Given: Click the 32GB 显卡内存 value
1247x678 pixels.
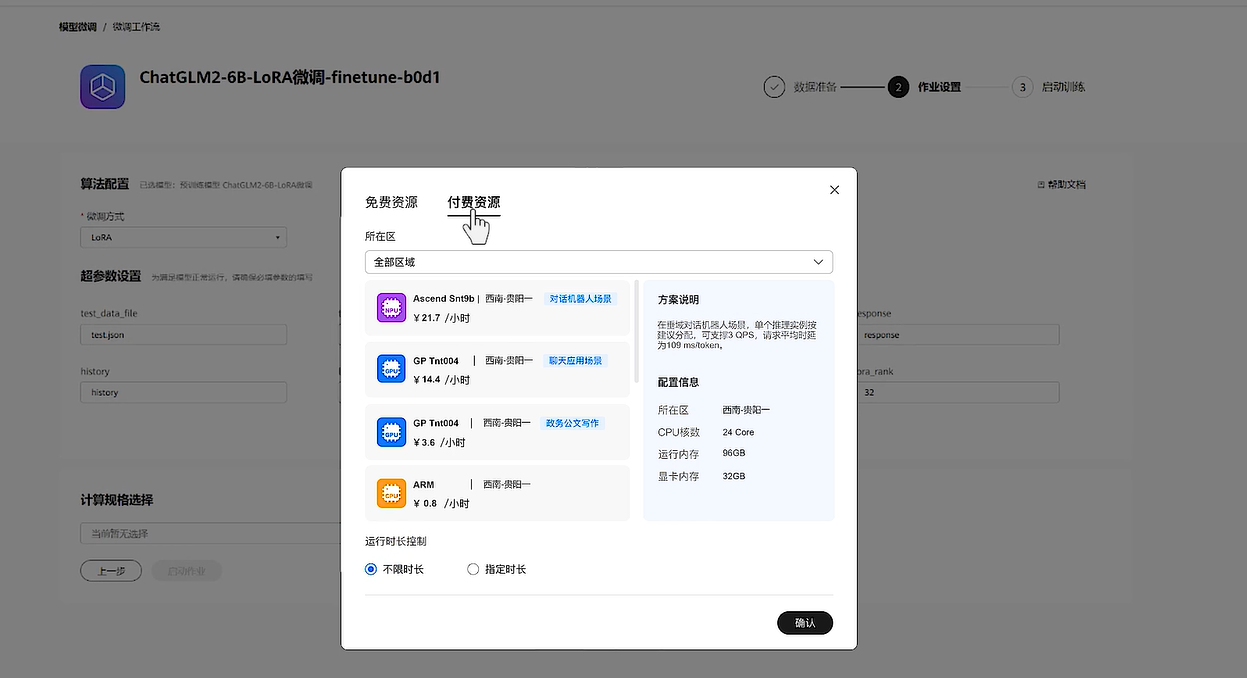Looking at the screenshot, I should point(734,477).
